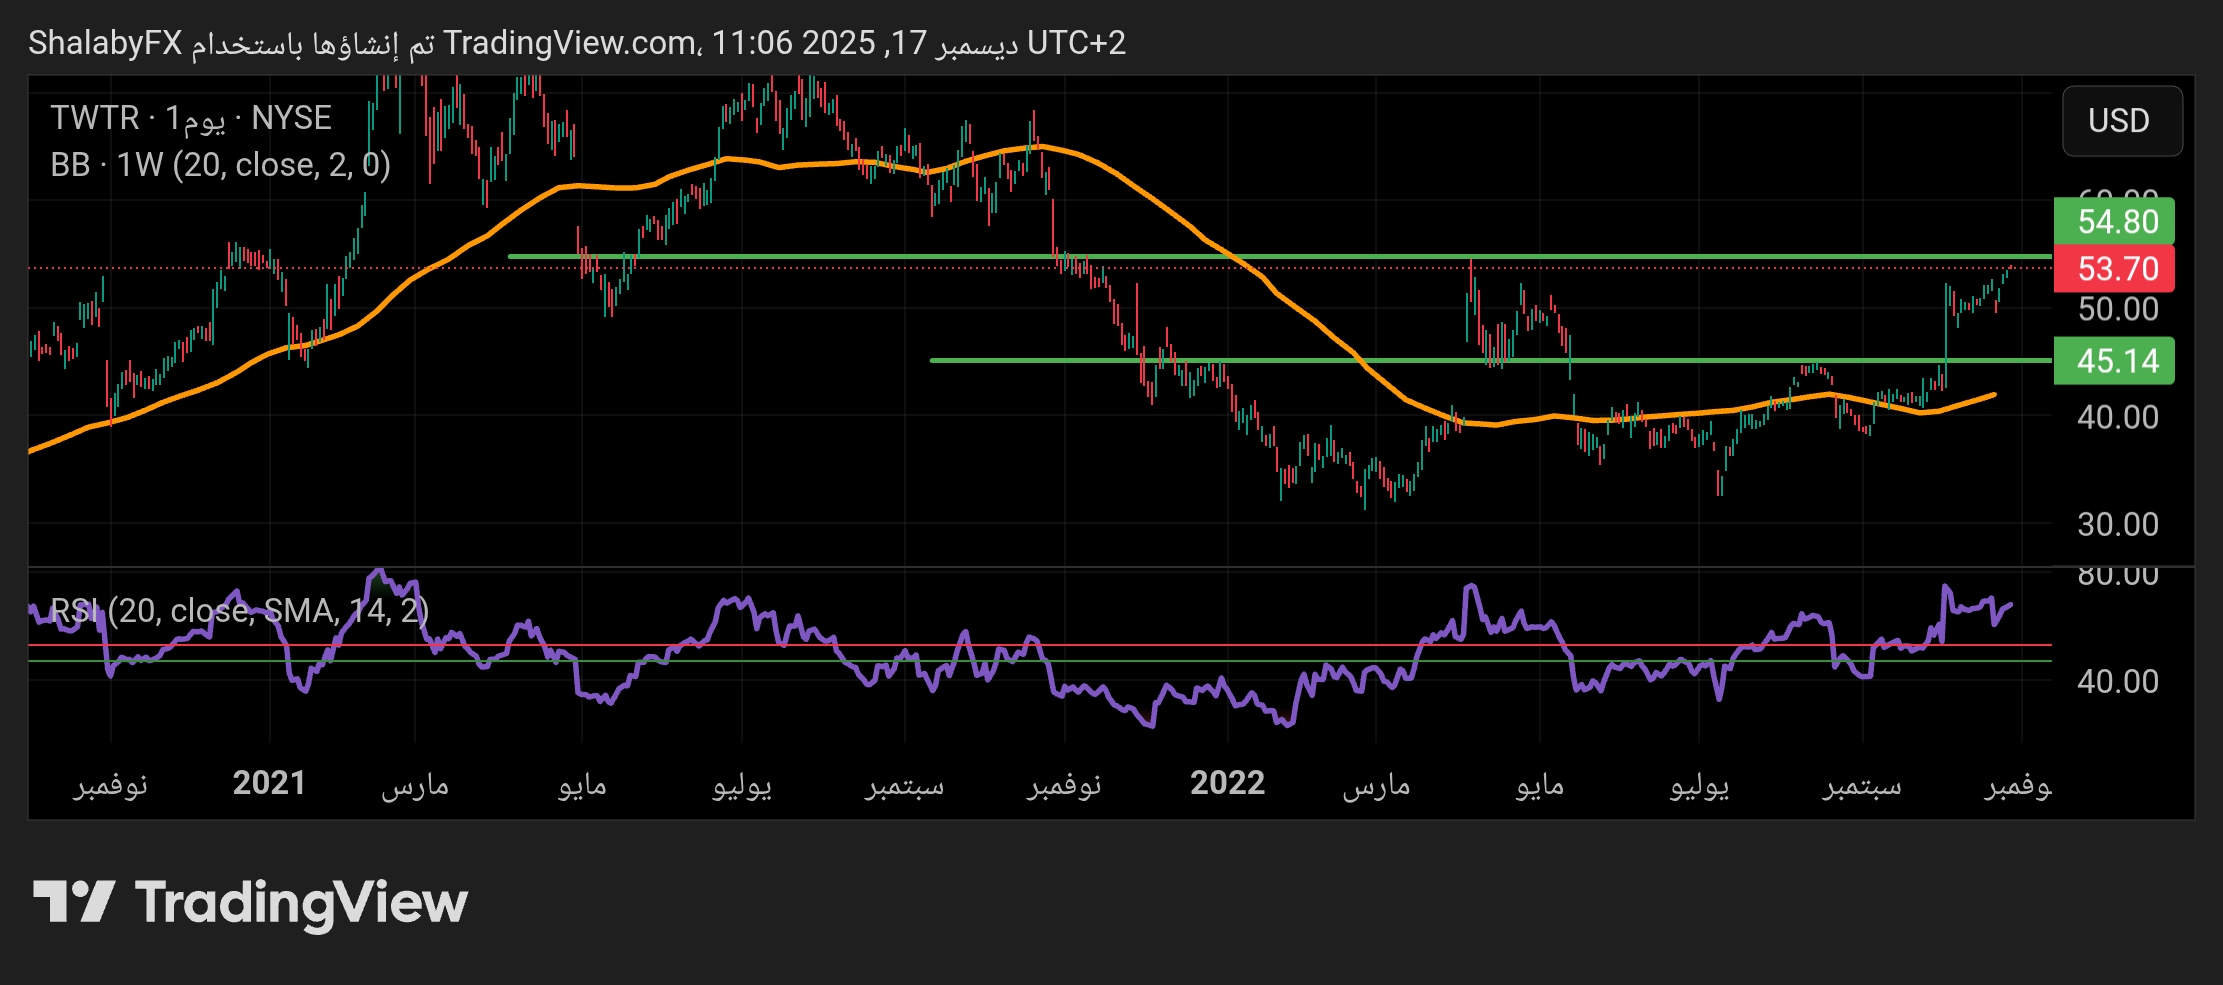Click the 2021 year label on time axis
The width and height of the screenshot is (2223, 985).
[x=269, y=783]
